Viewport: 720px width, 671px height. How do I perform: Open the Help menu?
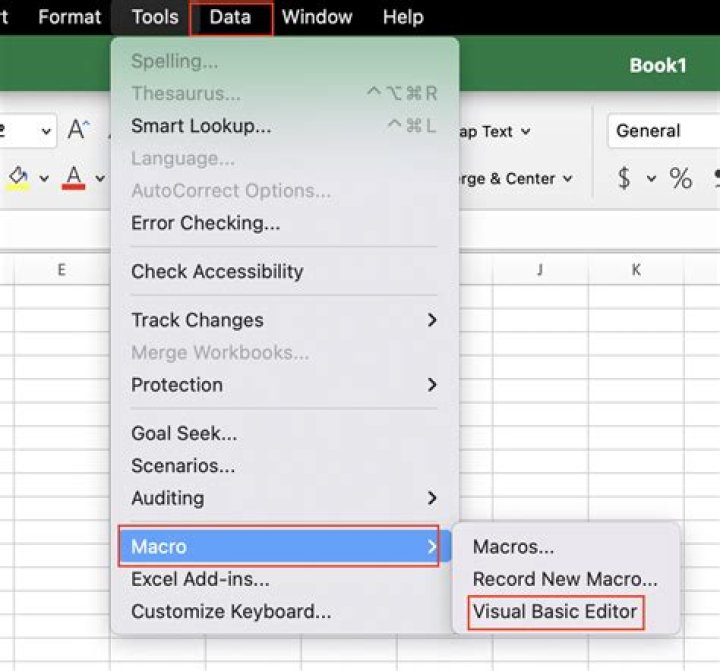point(403,17)
